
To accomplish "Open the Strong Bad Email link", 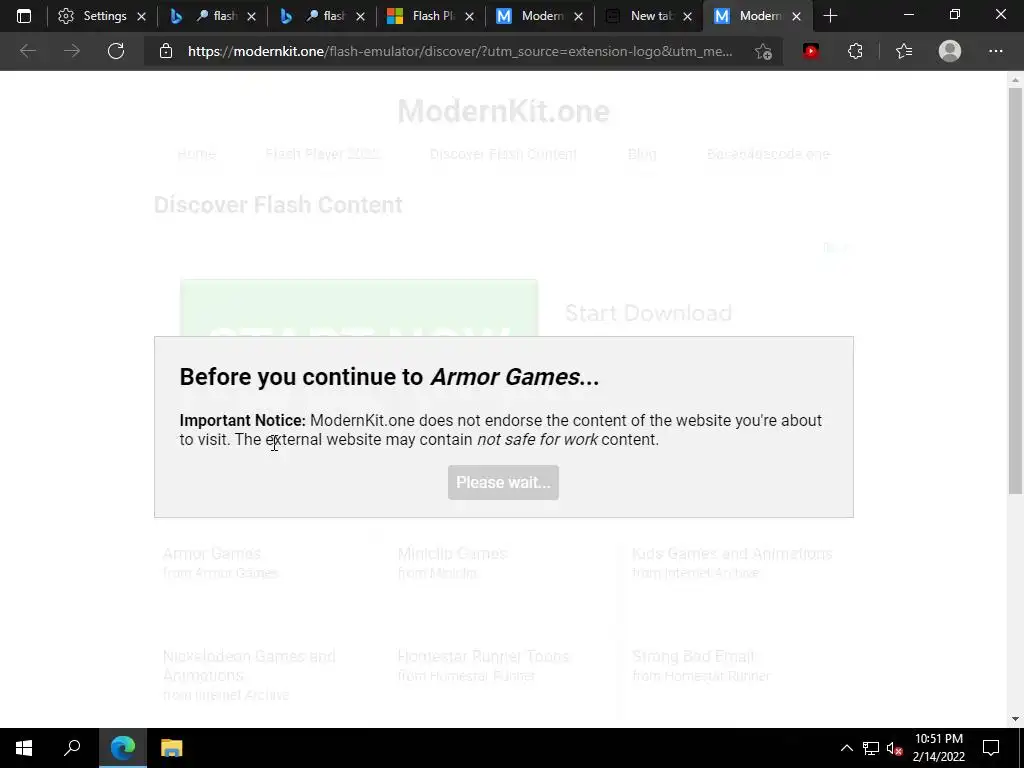I will click(x=693, y=656).
